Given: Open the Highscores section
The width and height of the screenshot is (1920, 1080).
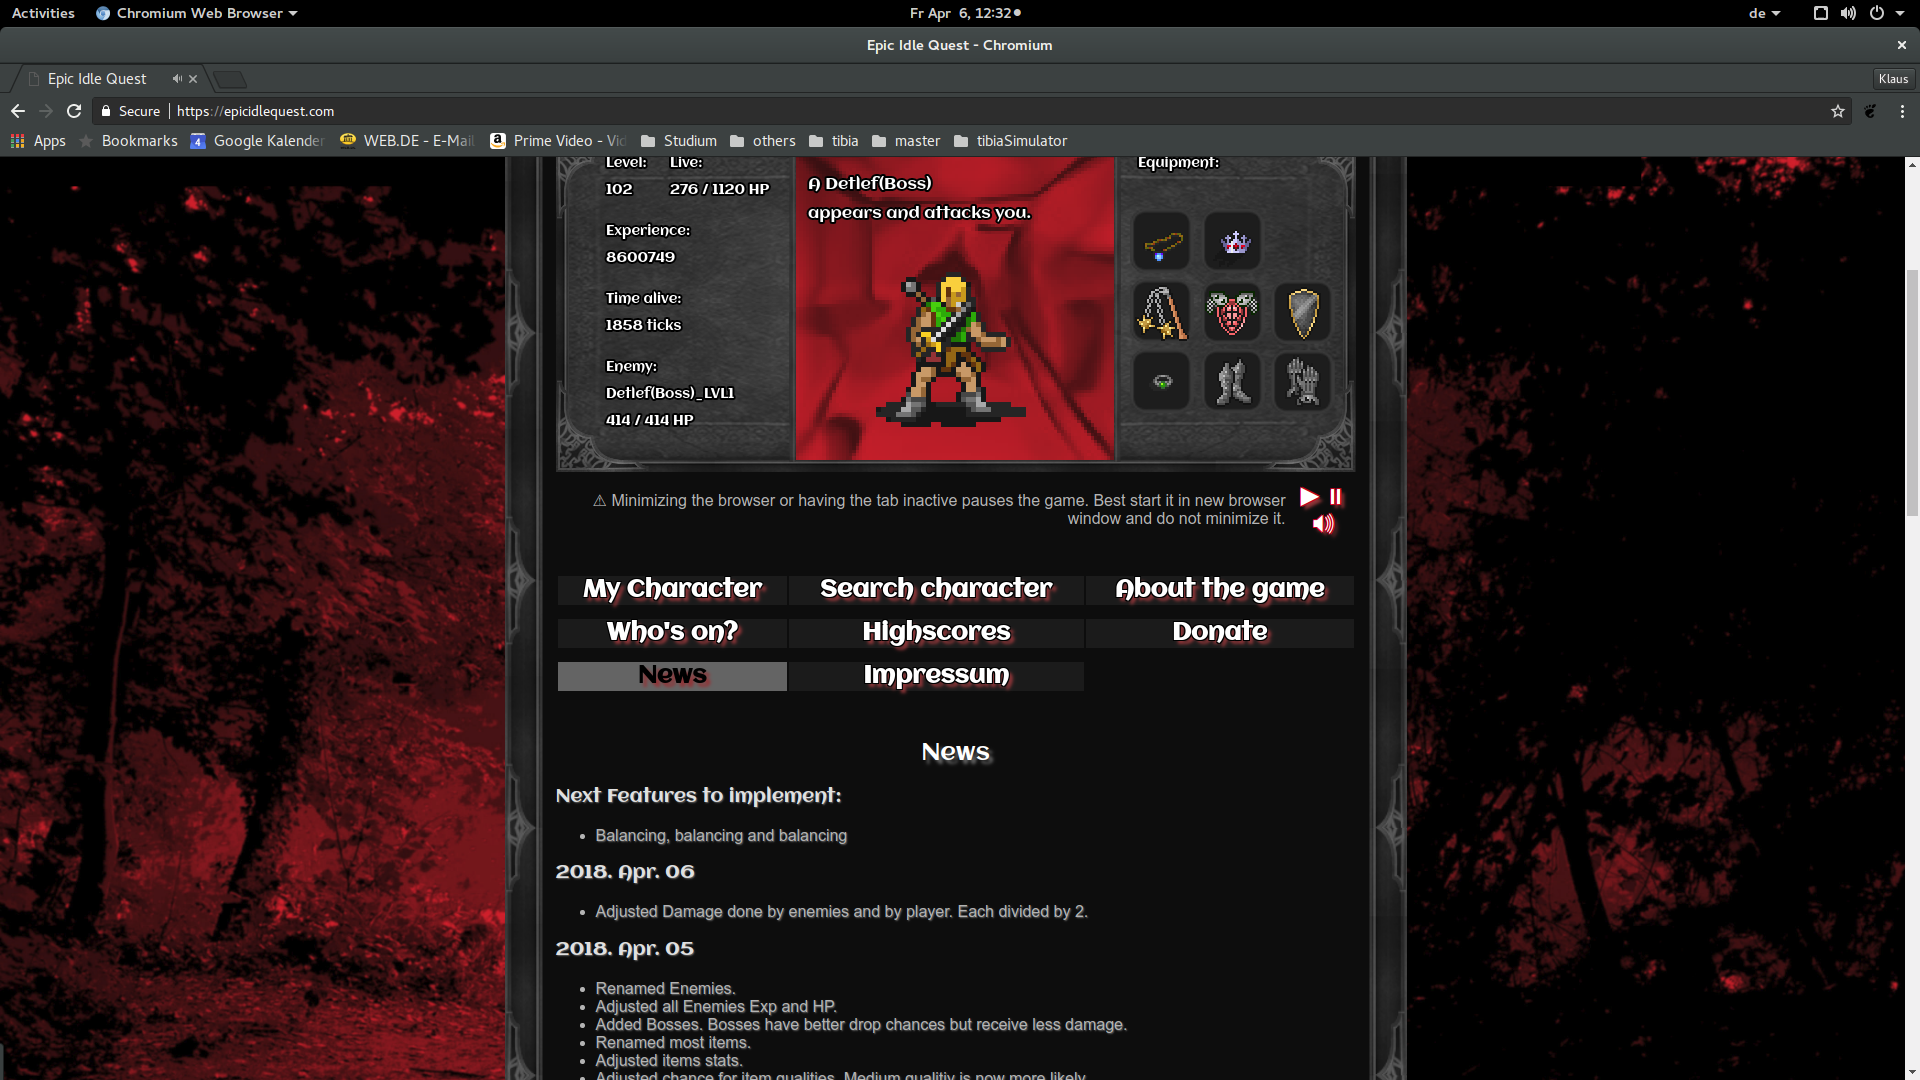Looking at the screenshot, I should pyautogui.click(x=935, y=631).
